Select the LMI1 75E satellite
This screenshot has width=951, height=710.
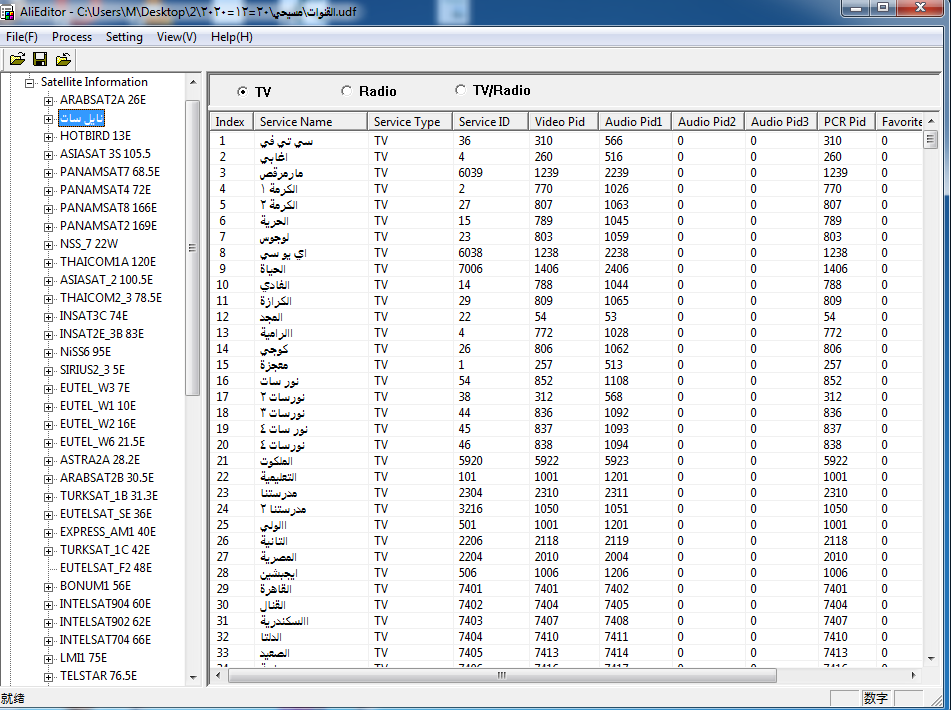tap(83, 658)
